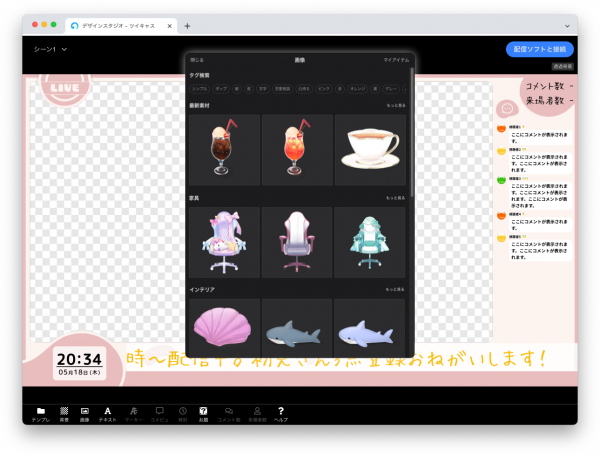Open a new browser tab with plus
The width and height of the screenshot is (600, 456).
[187, 26]
